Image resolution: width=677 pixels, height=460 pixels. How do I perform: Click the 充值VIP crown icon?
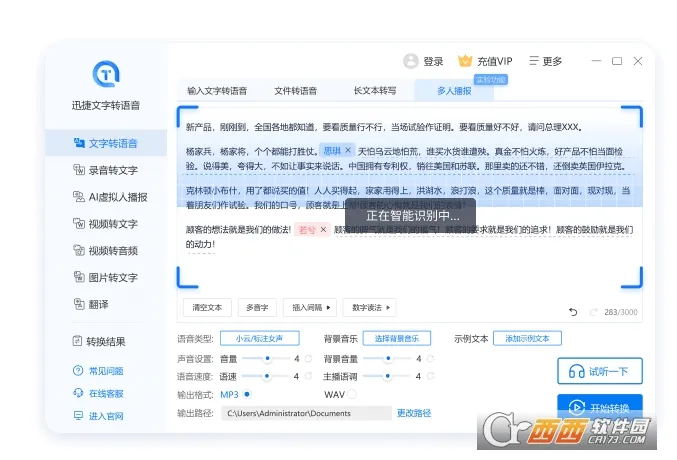coord(464,61)
